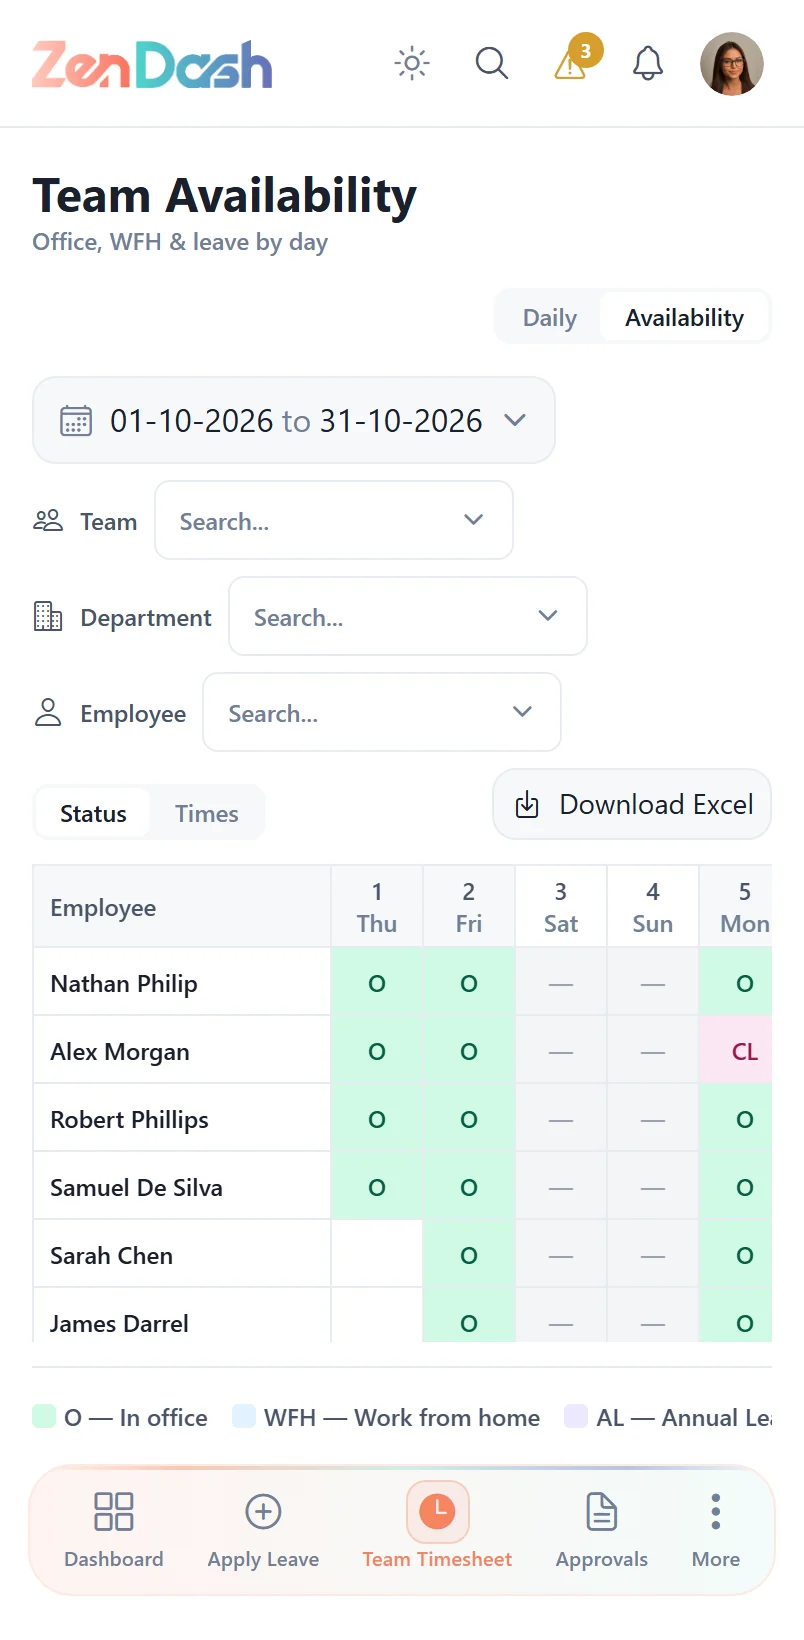Select the Status tab

click(93, 813)
